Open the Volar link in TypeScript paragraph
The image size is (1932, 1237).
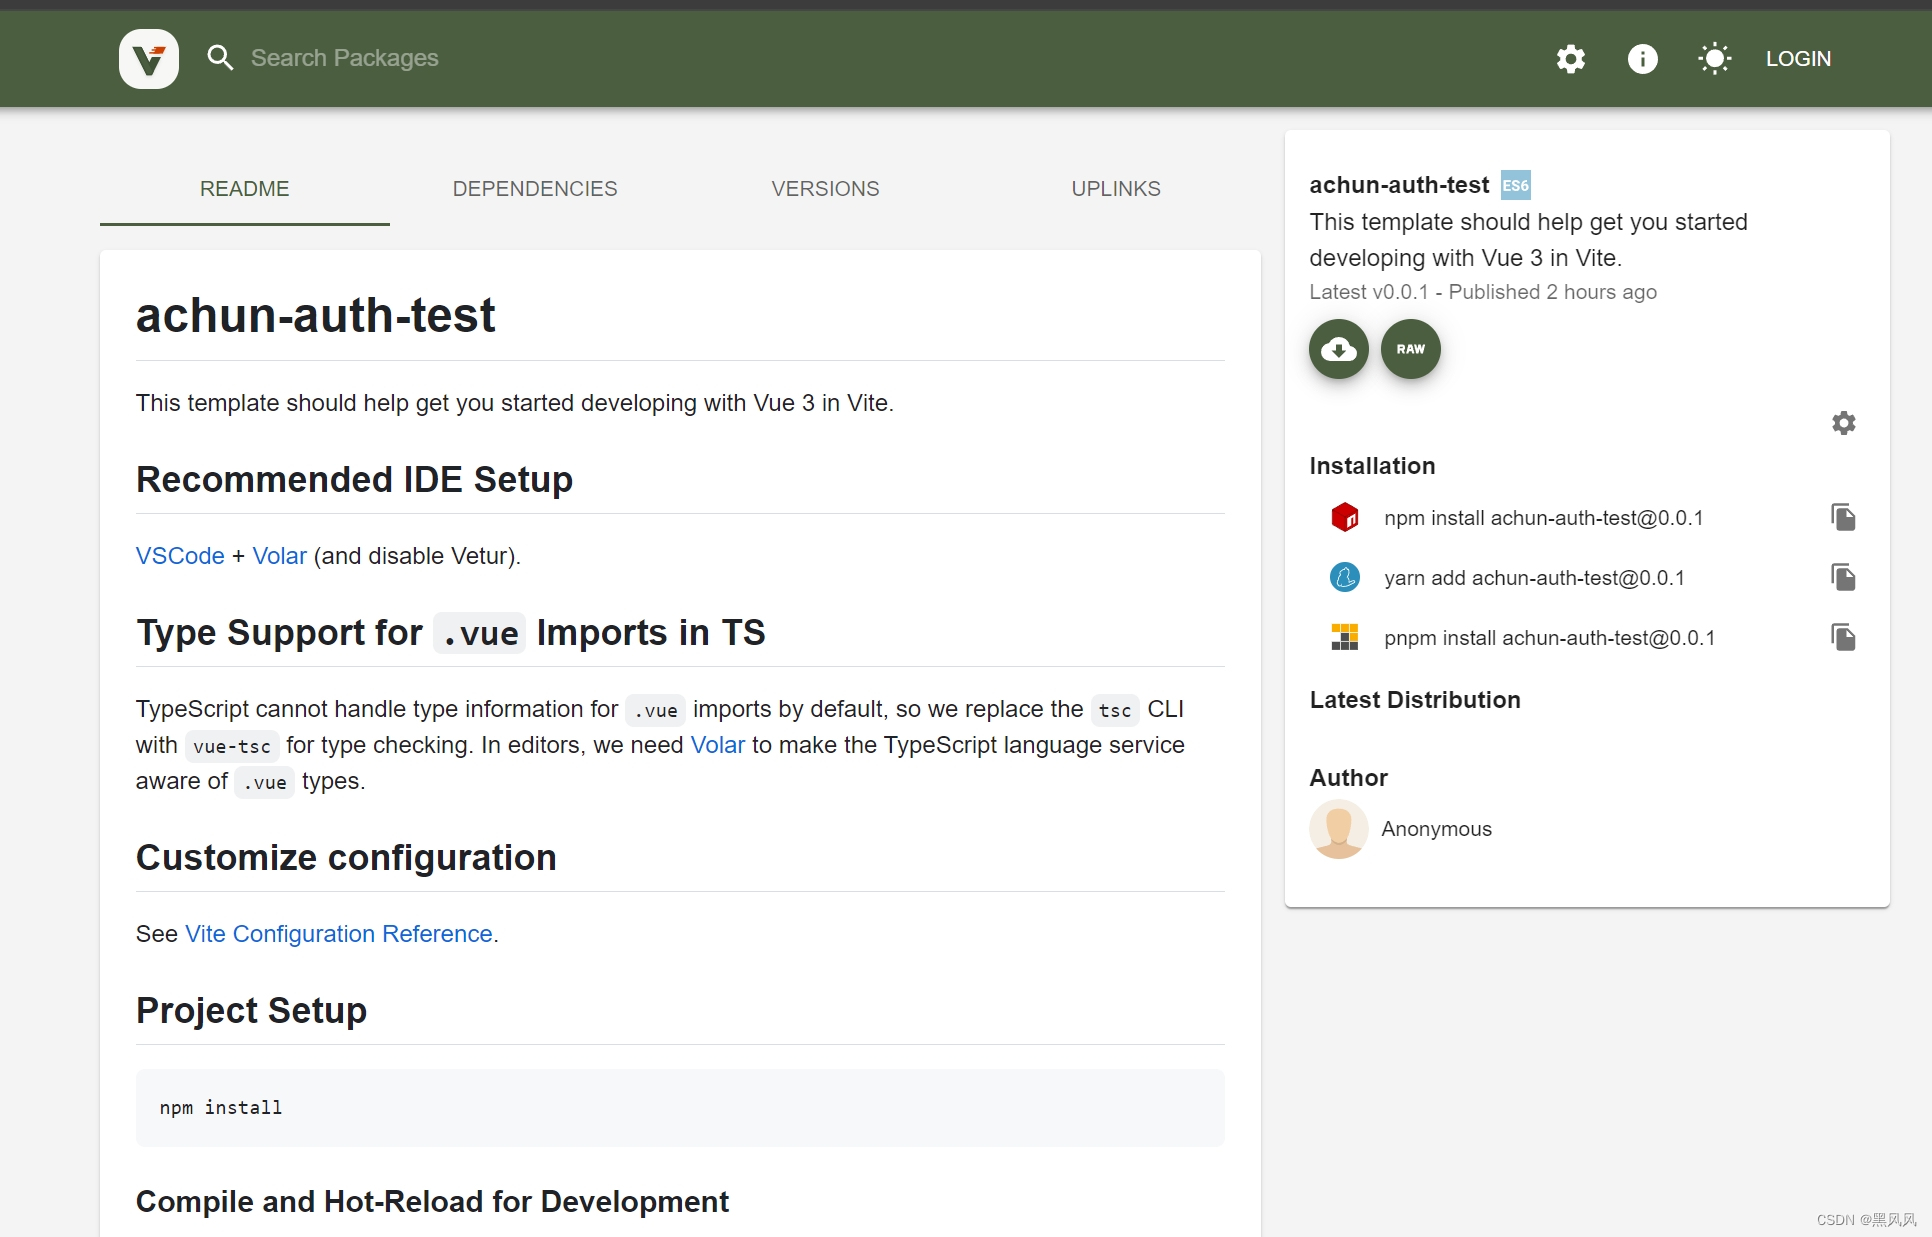point(718,745)
